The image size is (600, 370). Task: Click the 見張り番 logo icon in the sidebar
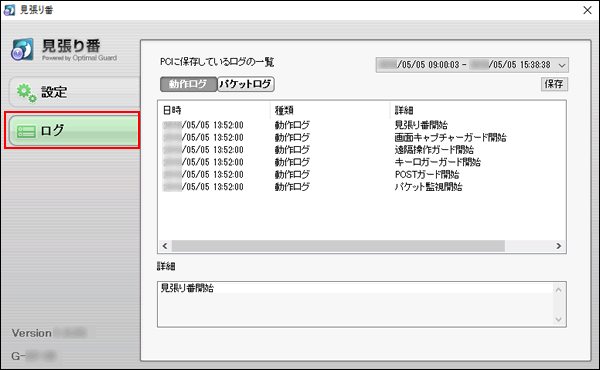coord(22,50)
